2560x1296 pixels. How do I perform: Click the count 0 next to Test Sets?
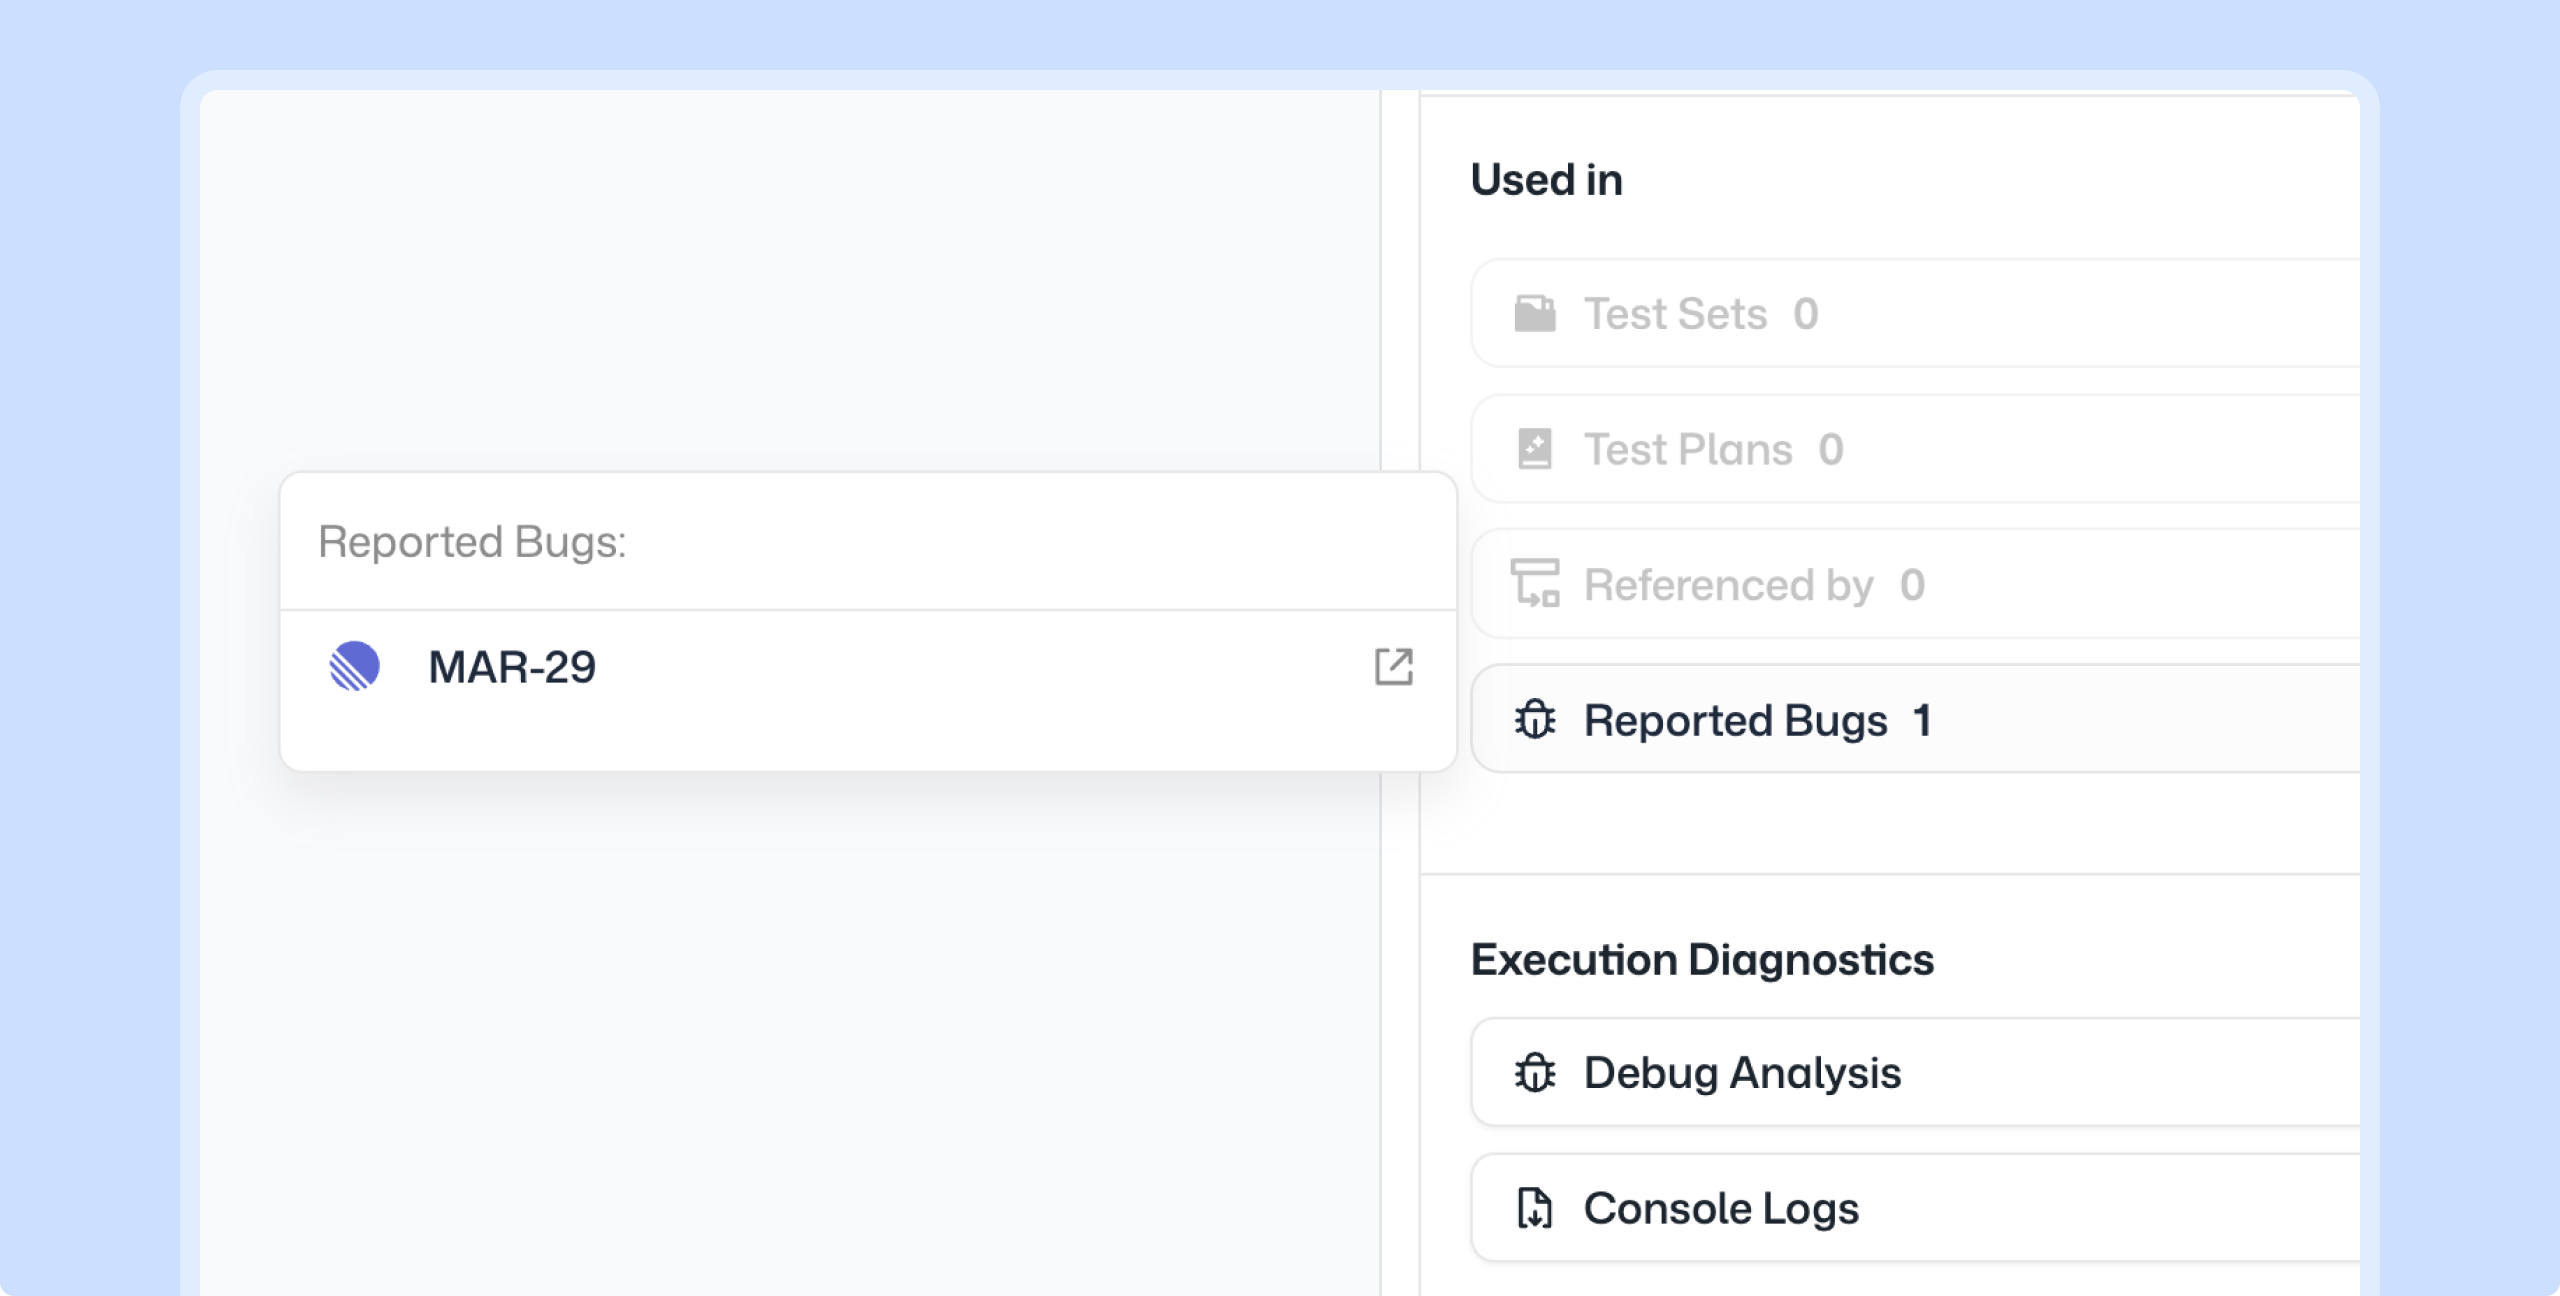pyautogui.click(x=1805, y=314)
